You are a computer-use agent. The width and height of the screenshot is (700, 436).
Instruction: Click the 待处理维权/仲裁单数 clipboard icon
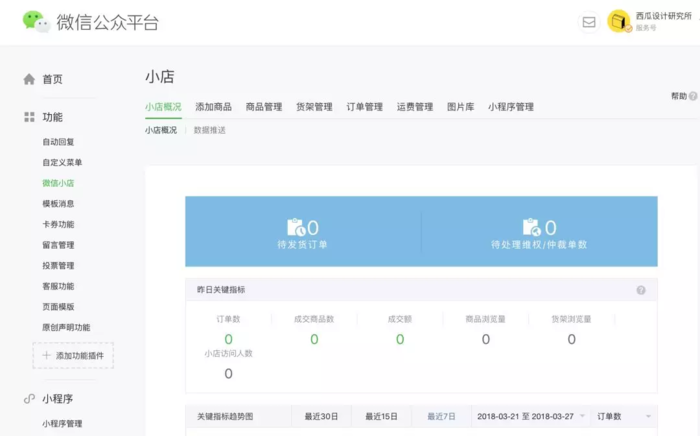point(532,227)
